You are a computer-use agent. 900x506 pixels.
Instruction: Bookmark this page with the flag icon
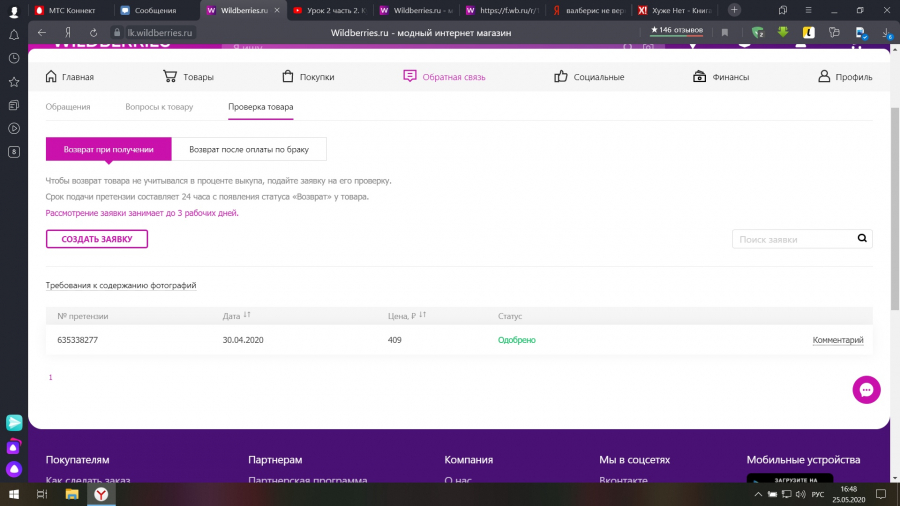(725, 33)
